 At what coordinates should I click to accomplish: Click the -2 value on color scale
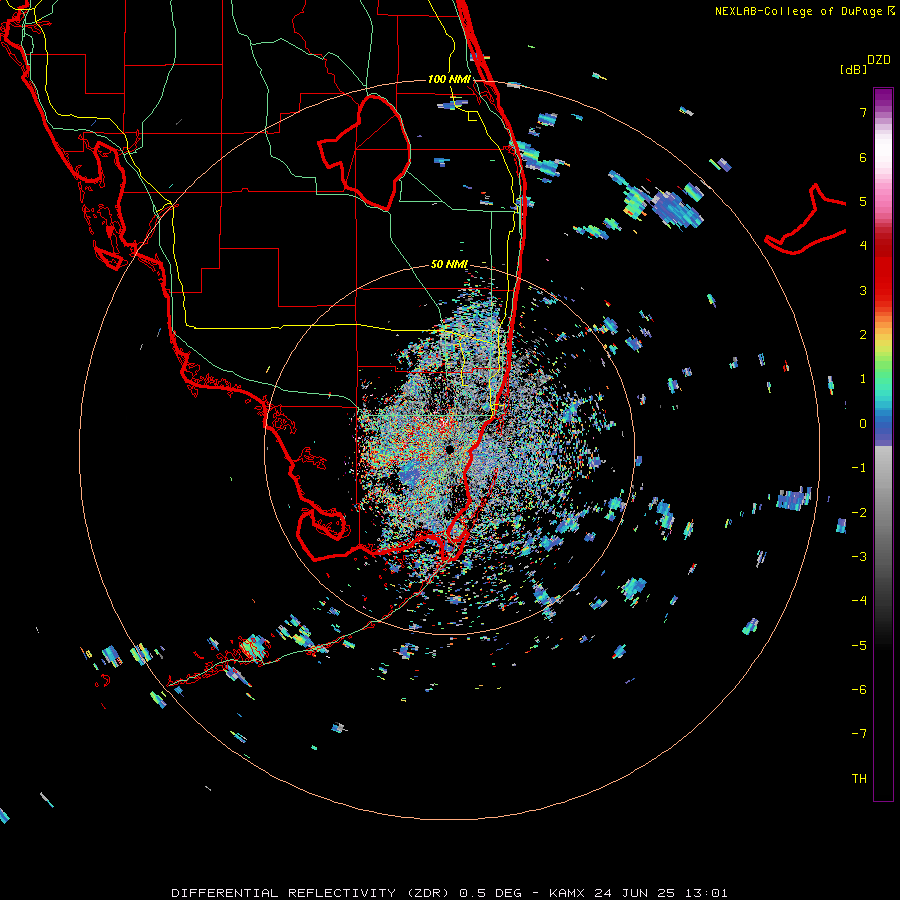point(859,512)
